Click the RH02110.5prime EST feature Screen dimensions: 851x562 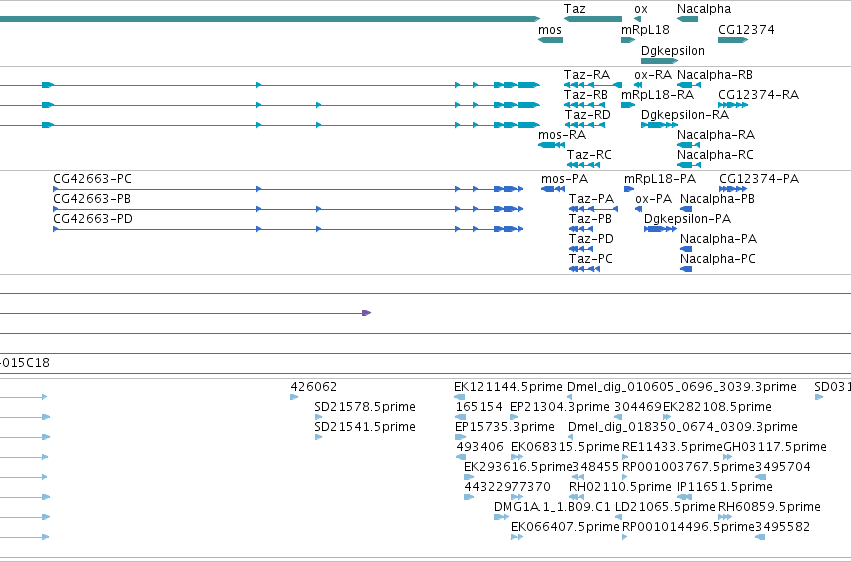576,497
